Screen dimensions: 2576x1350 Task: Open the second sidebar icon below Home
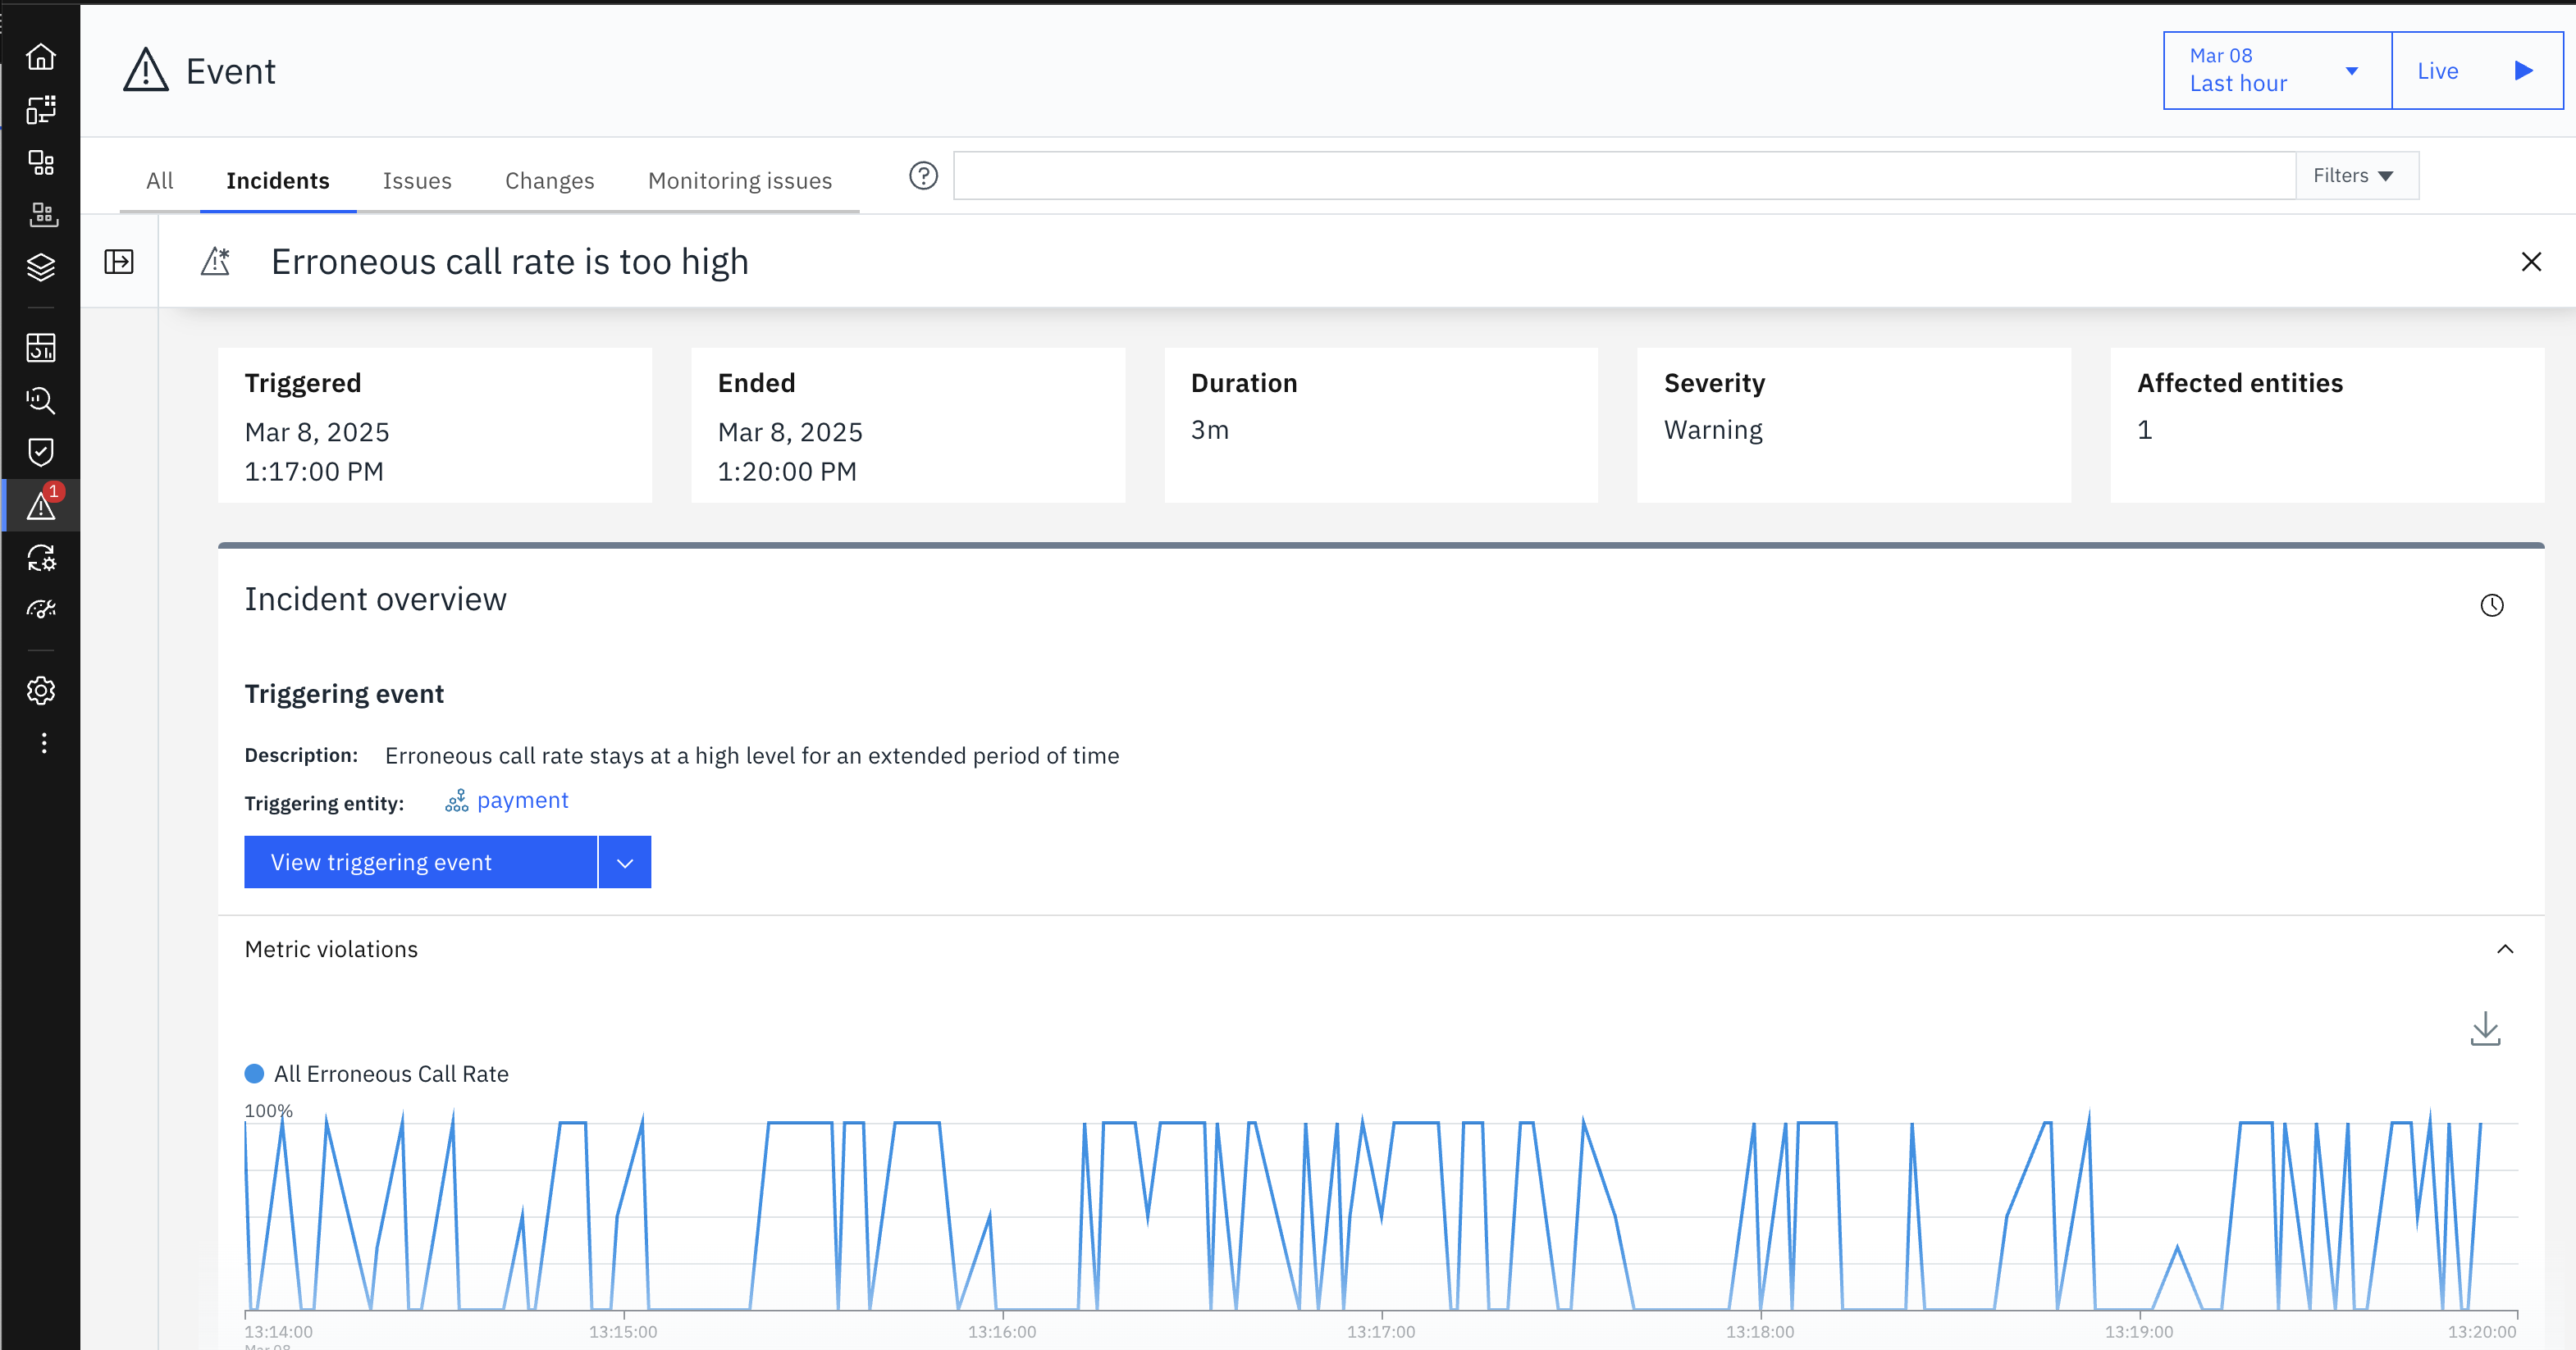click(41, 110)
